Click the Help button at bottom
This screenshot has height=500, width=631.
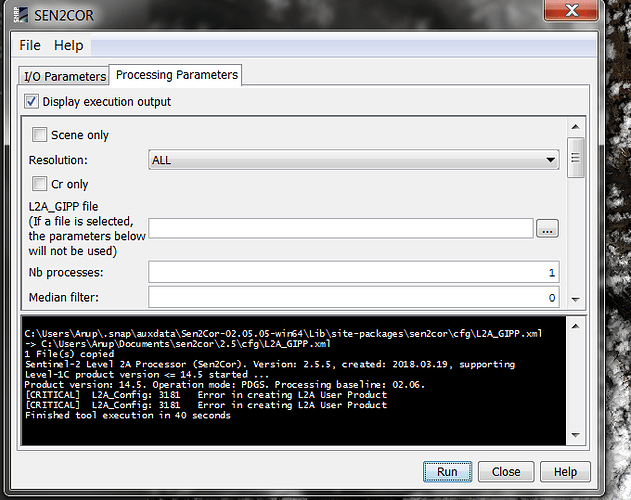[x=565, y=471]
